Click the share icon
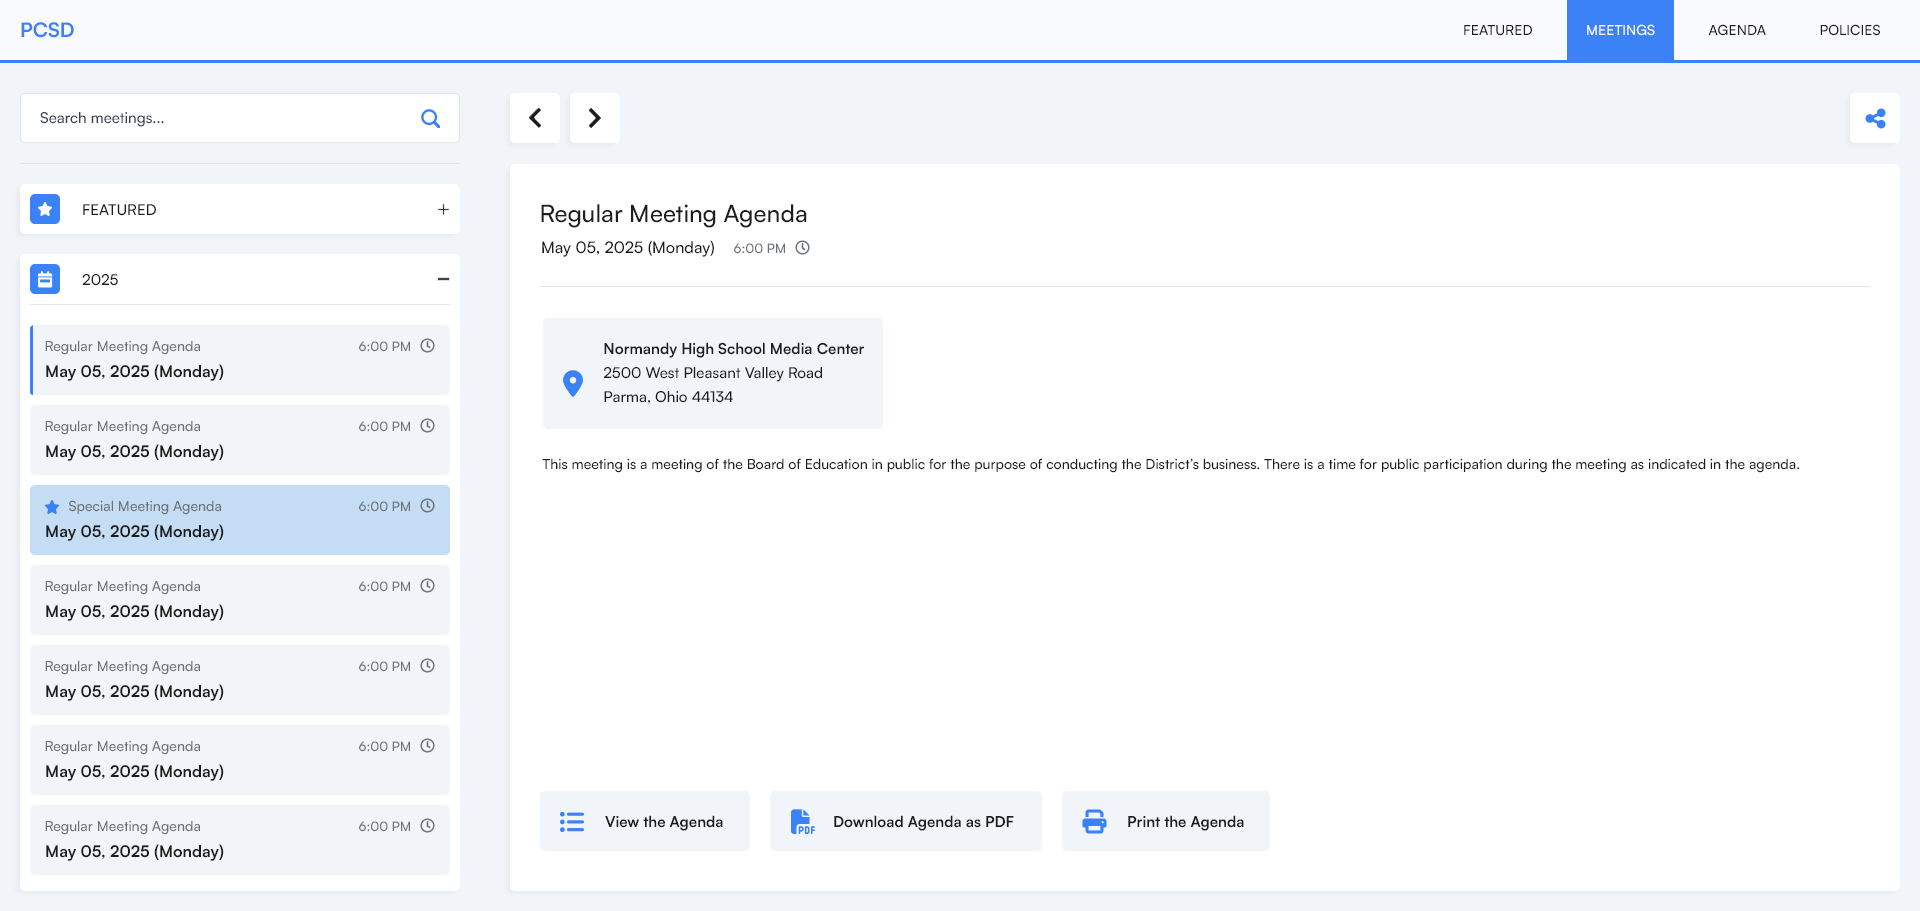The height and width of the screenshot is (911, 1920). pos(1875,118)
